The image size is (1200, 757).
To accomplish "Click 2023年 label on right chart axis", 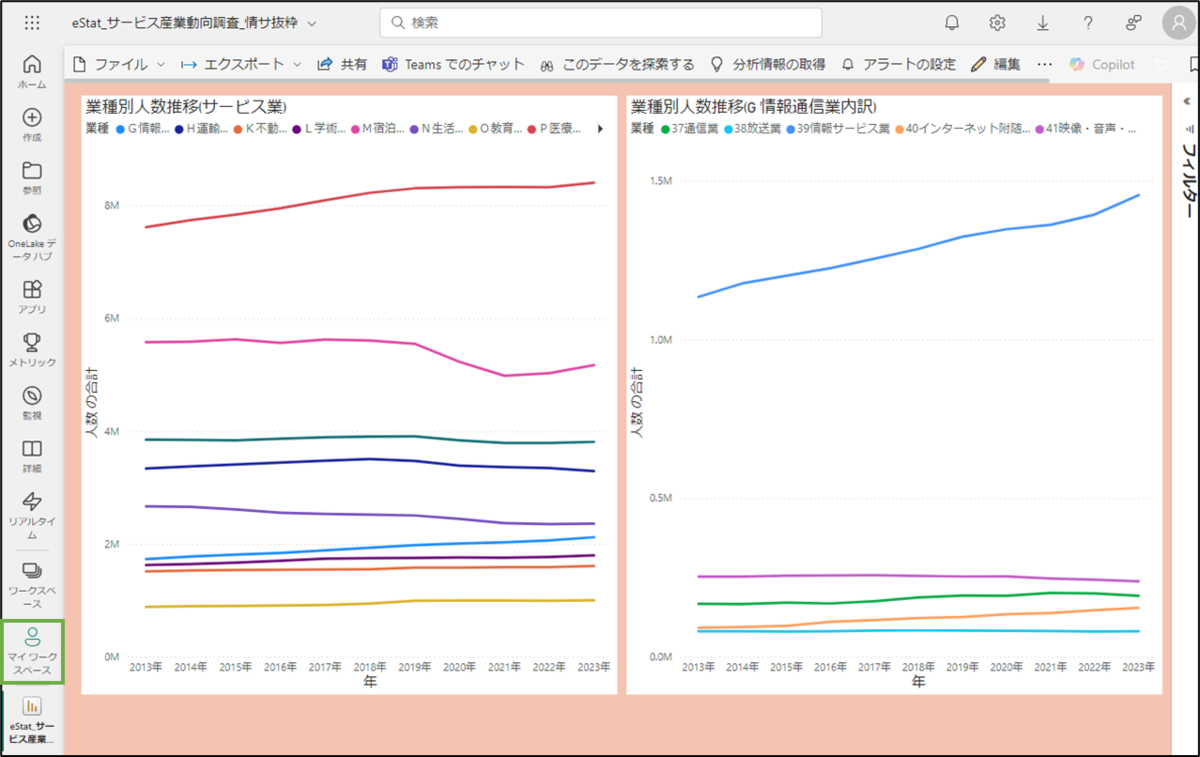I will click(1138, 666).
